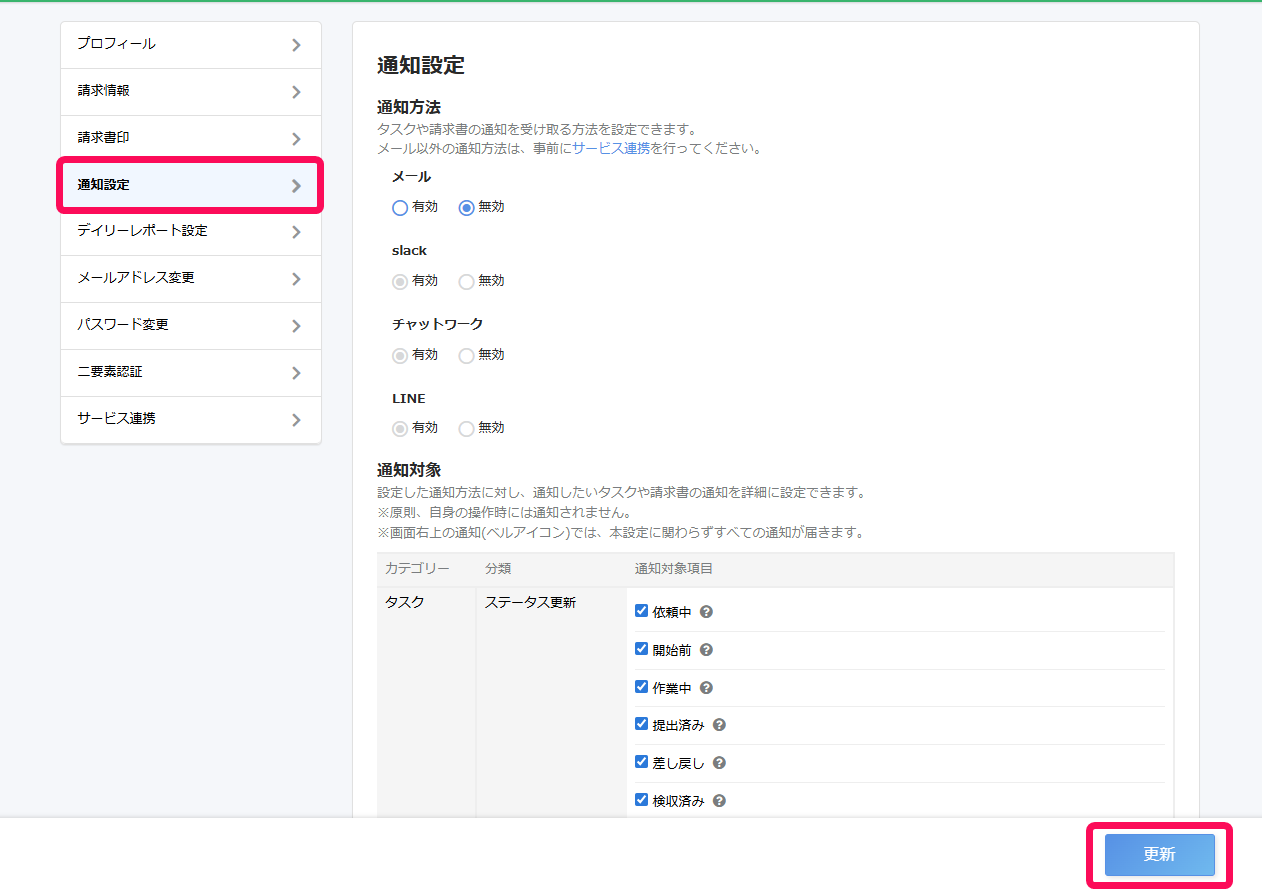
Task: Open 通知設定 in the sidebar
Action: (191, 185)
